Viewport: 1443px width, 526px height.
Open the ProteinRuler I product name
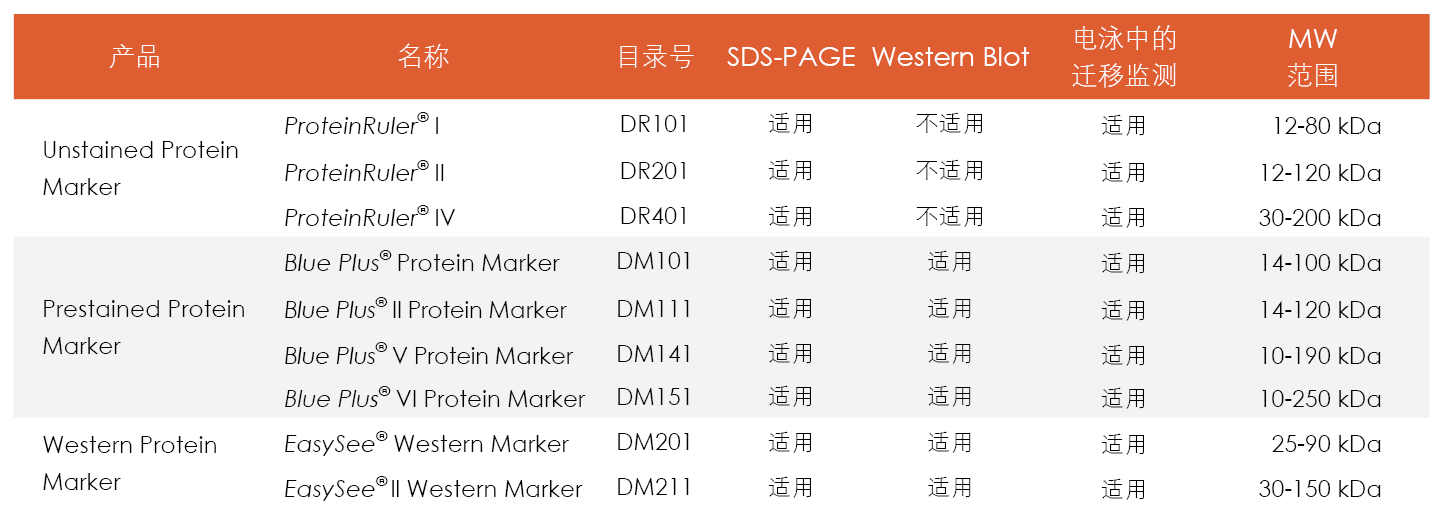[362, 126]
